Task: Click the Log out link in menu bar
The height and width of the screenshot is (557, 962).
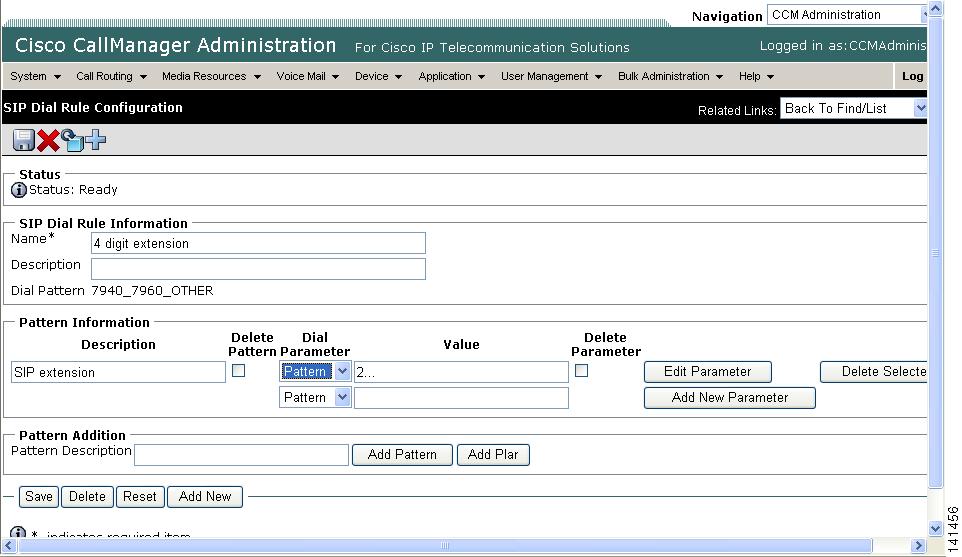Action: pyautogui.click(x=912, y=76)
